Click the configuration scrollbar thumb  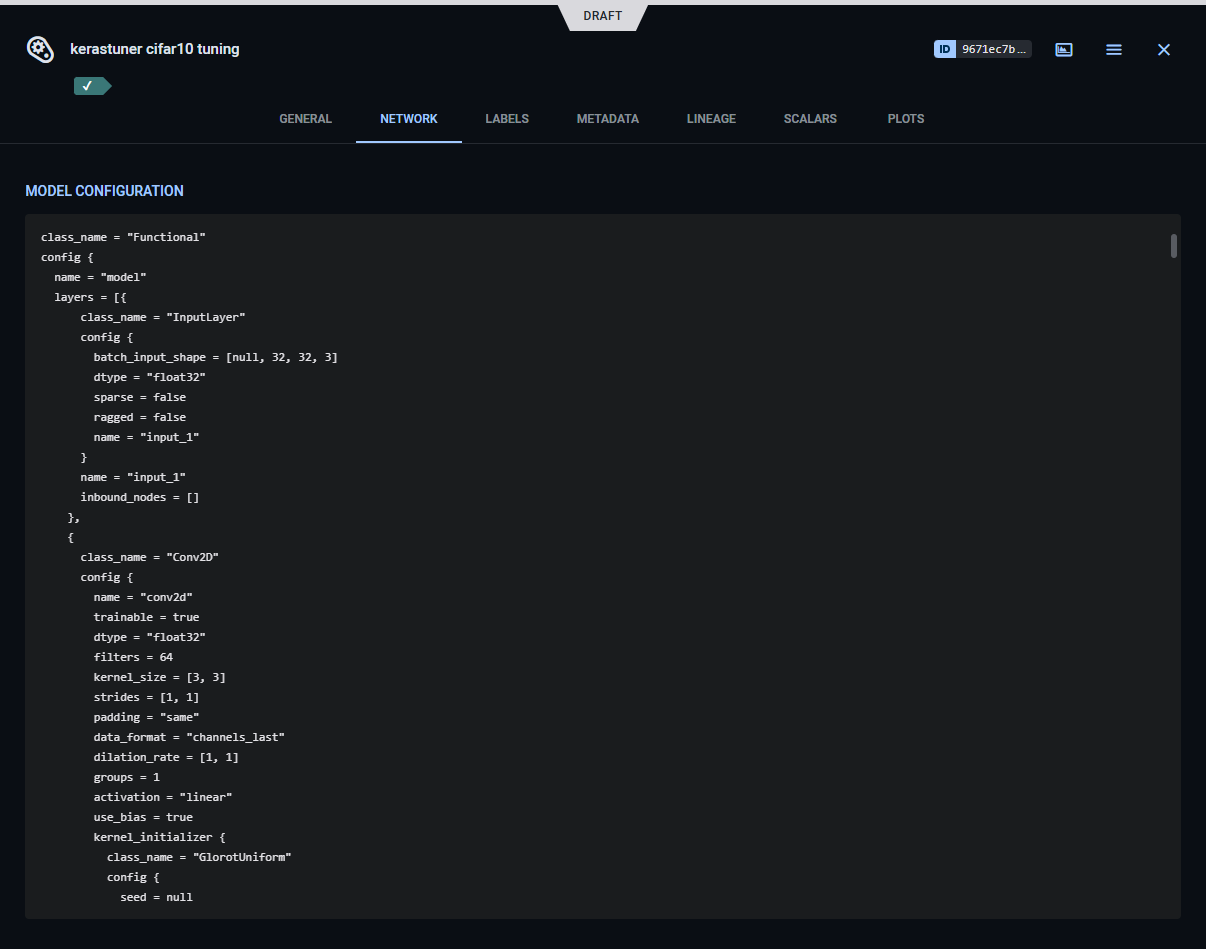1174,246
